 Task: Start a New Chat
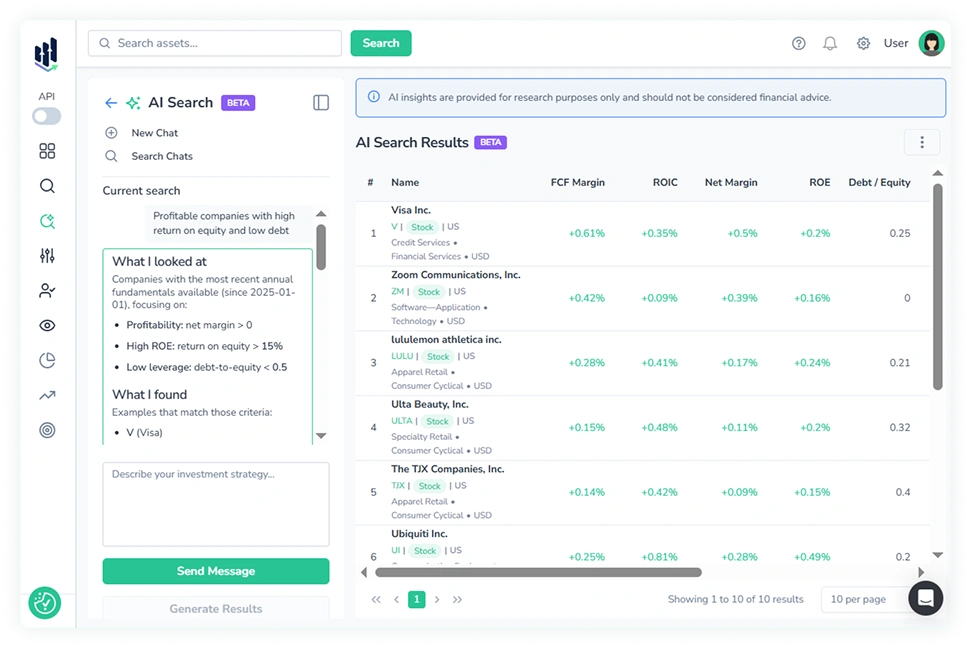(x=154, y=133)
